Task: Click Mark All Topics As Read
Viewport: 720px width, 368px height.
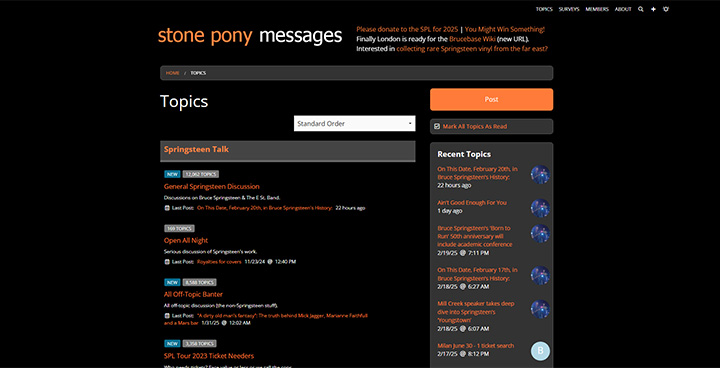Action: [475, 126]
